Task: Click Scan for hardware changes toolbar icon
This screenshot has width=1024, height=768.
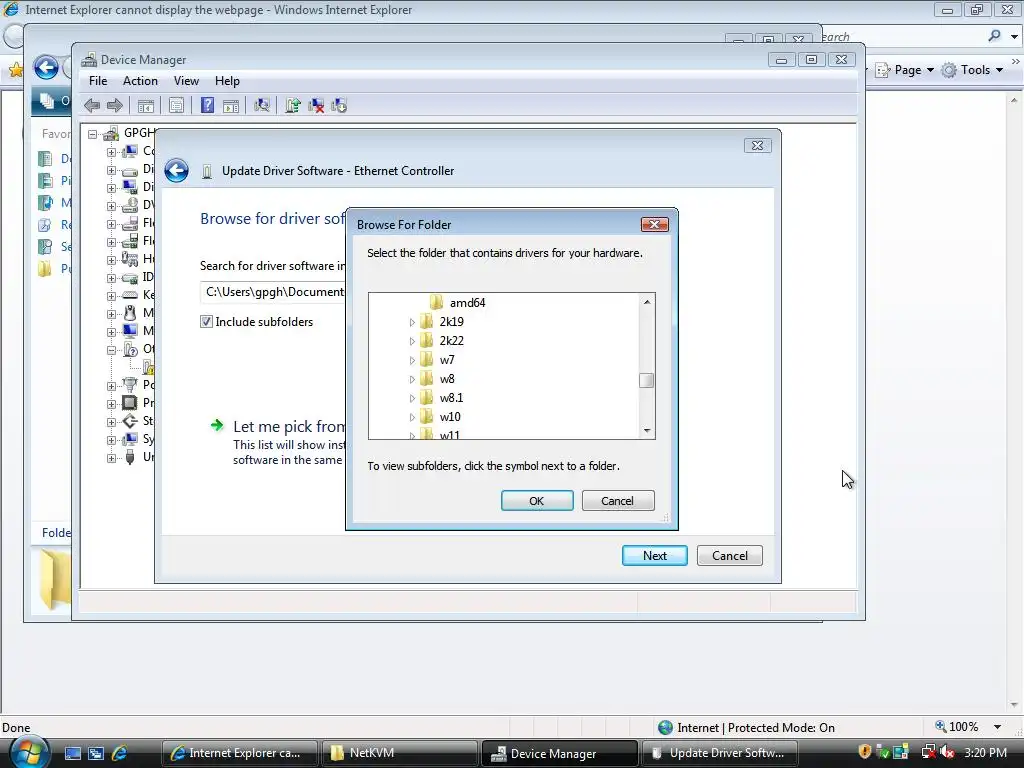Action: tap(262, 105)
